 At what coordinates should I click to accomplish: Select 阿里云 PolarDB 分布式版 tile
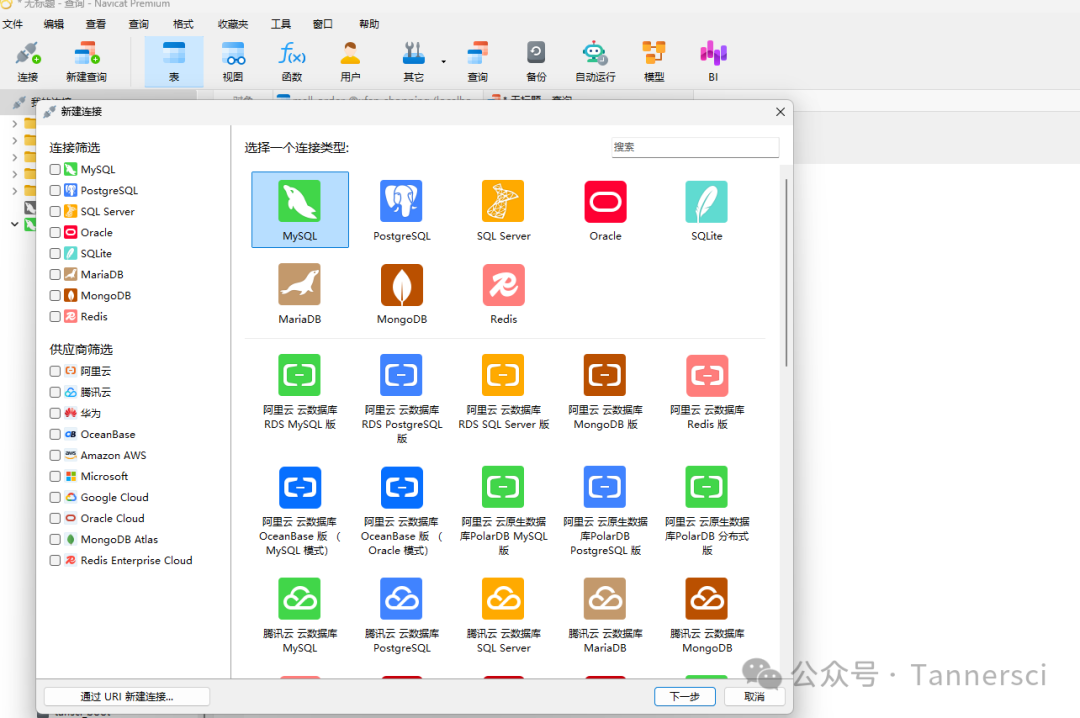(x=707, y=511)
